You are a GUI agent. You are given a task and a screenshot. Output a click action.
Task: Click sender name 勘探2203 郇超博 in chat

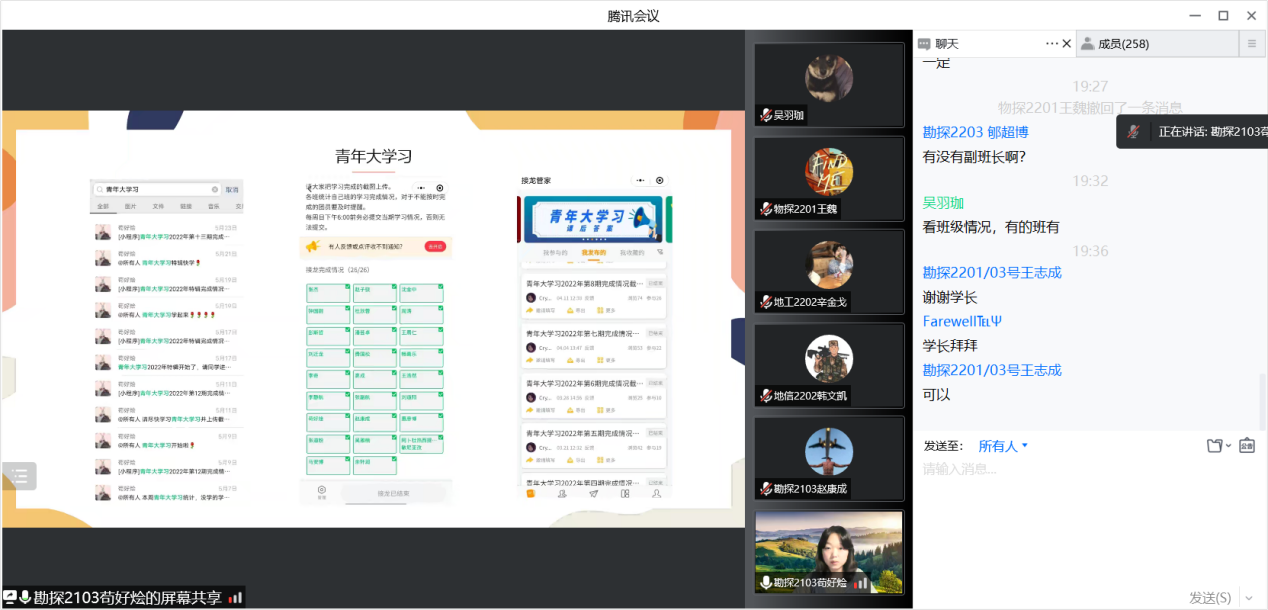point(975,132)
